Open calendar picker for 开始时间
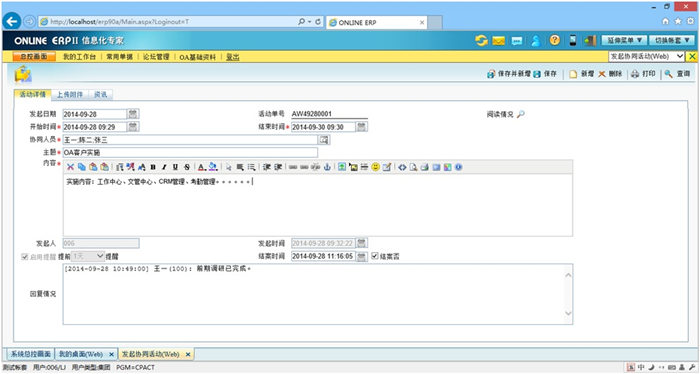Viewport: 700px width, 374px height. pyautogui.click(x=133, y=127)
